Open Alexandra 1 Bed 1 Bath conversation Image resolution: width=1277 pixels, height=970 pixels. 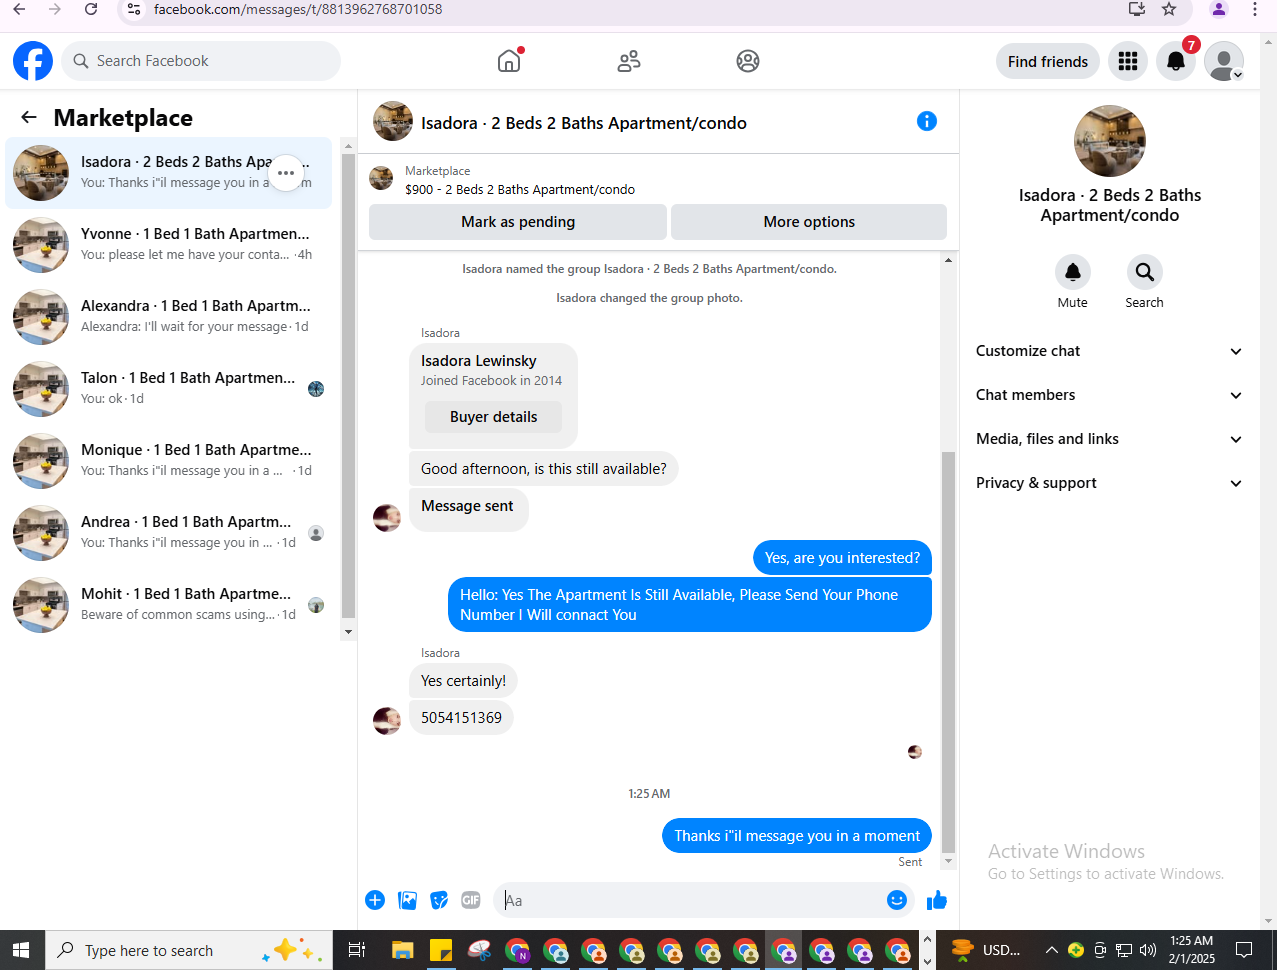(x=168, y=317)
